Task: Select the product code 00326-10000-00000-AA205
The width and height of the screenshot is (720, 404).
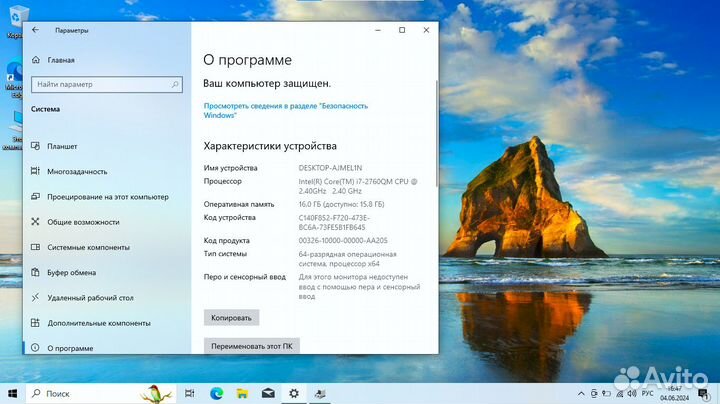Action: pyautogui.click(x=343, y=241)
